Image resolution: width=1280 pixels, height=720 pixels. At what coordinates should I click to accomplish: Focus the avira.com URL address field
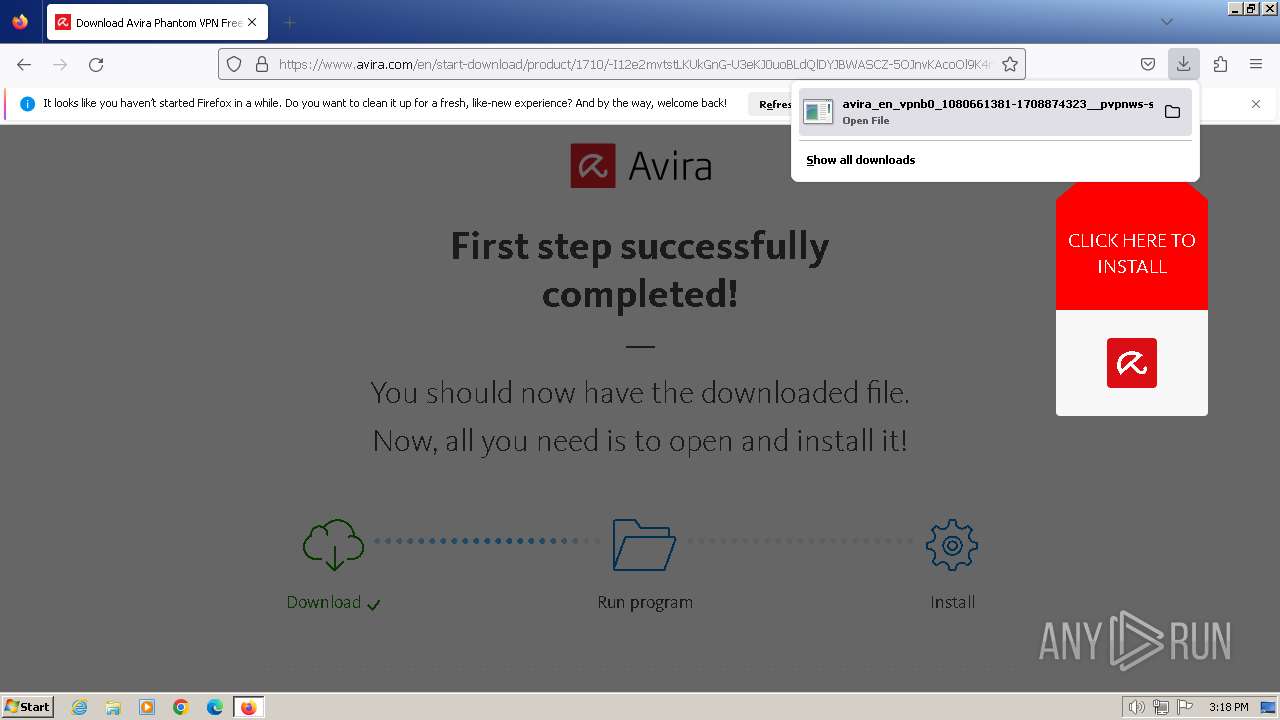[x=635, y=64]
